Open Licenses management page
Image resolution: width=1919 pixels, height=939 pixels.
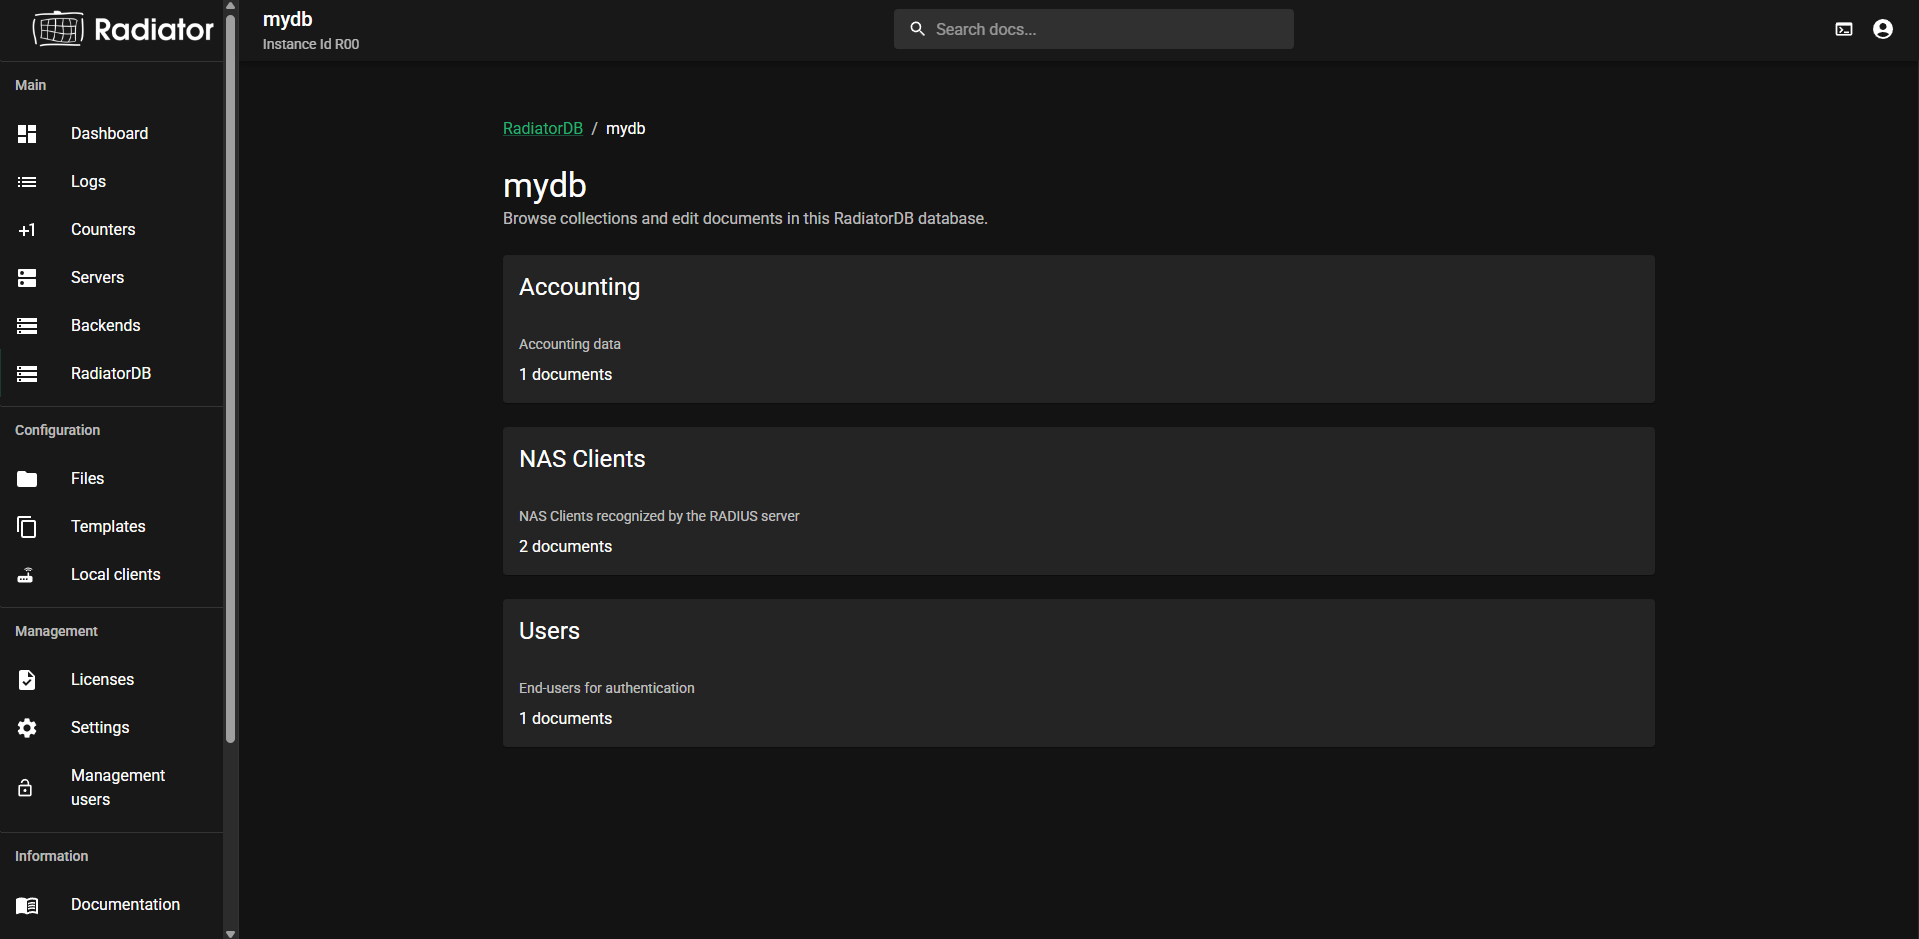[x=102, y=680]
